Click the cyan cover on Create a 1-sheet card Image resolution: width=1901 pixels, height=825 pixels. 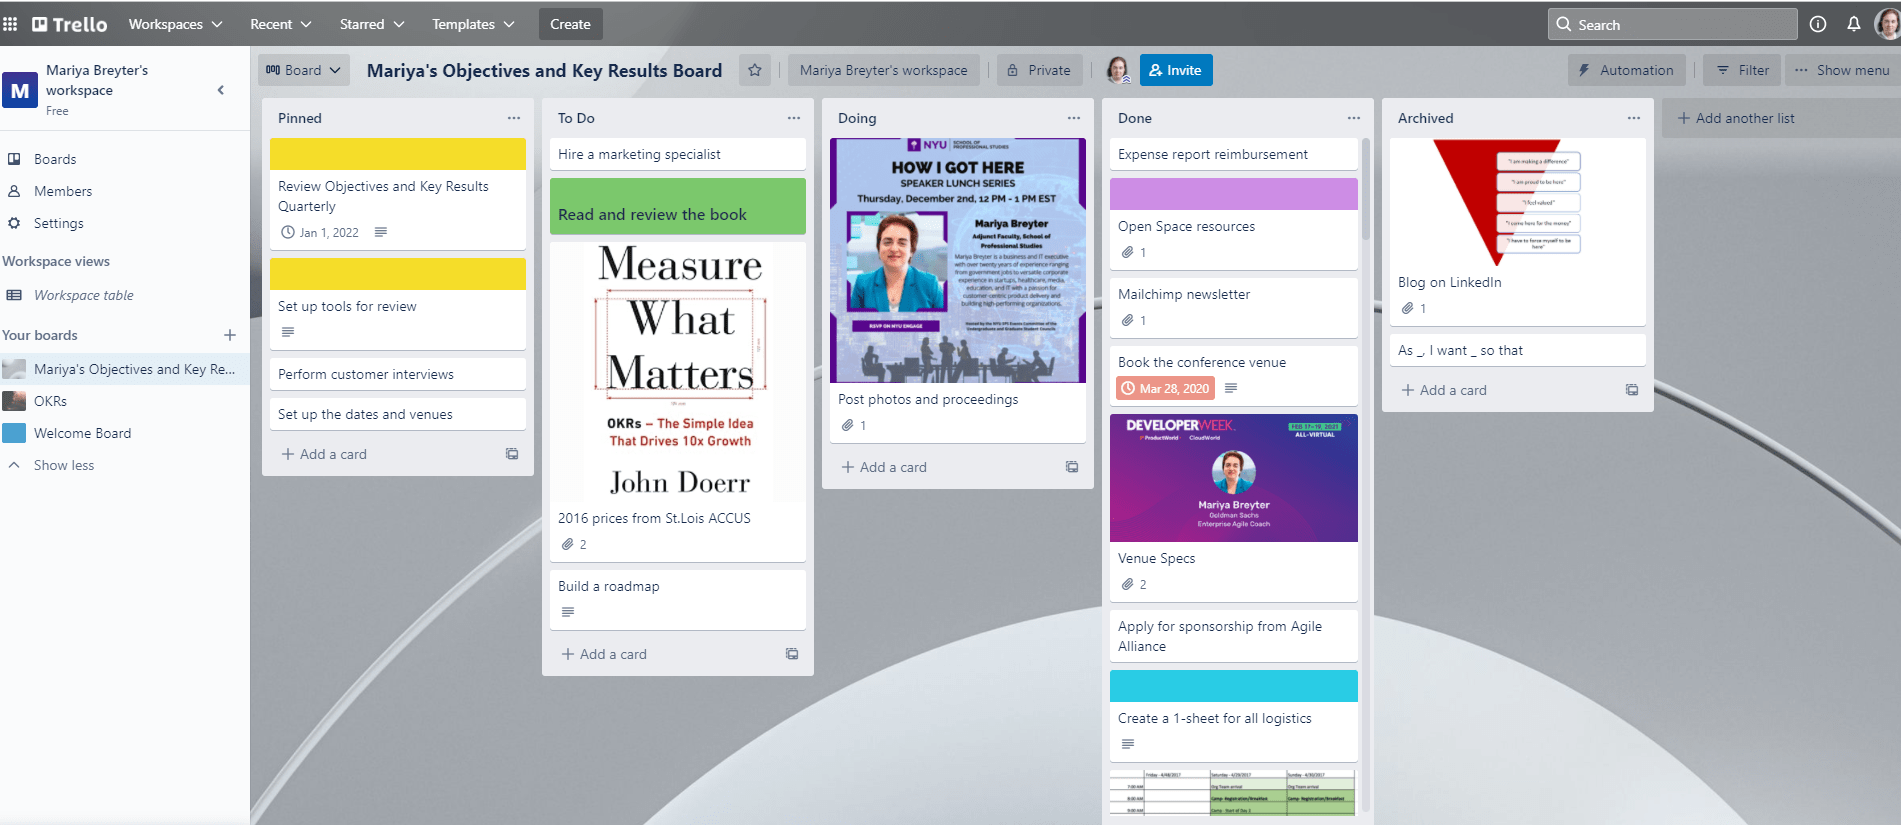coord(1234,686)
